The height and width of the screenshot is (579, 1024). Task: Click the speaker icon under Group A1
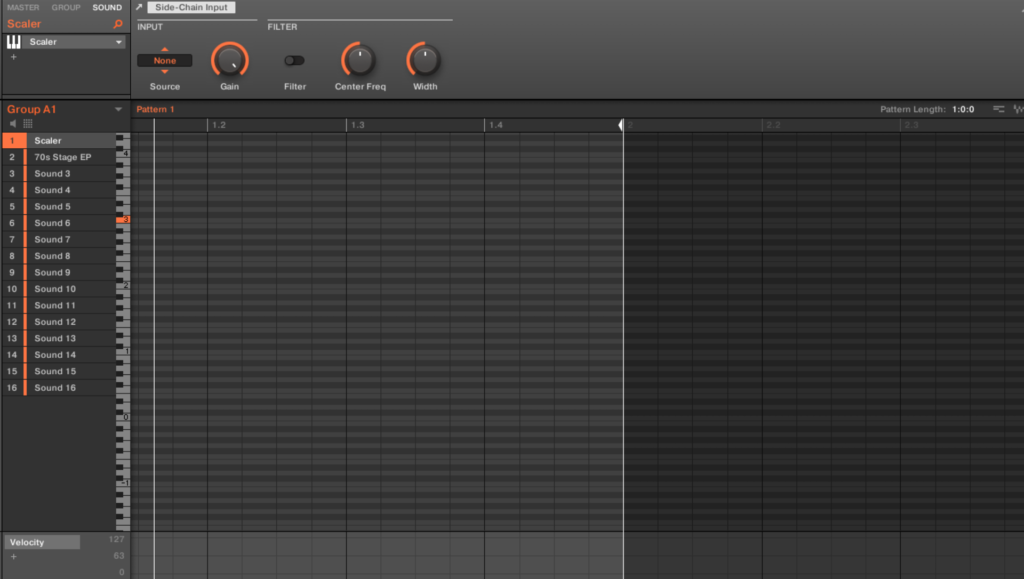point(13,123)
